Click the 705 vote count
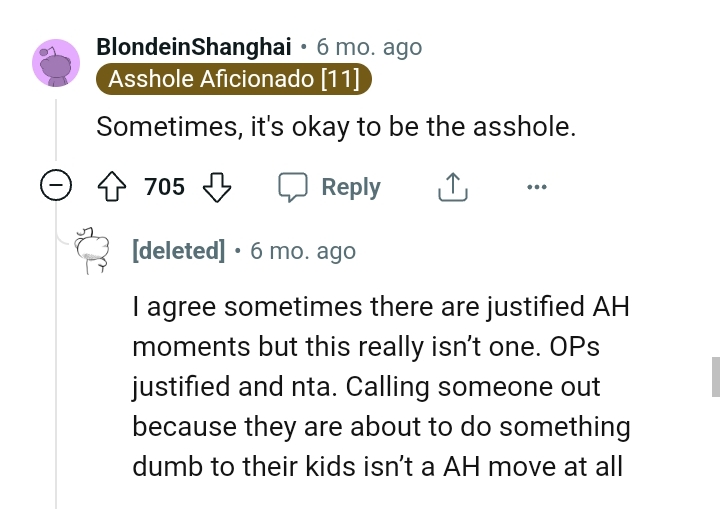 coord(164,187)
